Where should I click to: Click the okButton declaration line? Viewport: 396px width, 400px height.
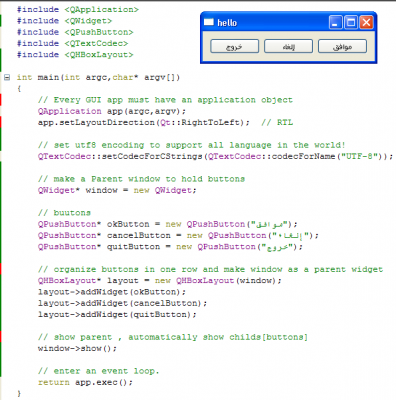(x=167, y=224)
